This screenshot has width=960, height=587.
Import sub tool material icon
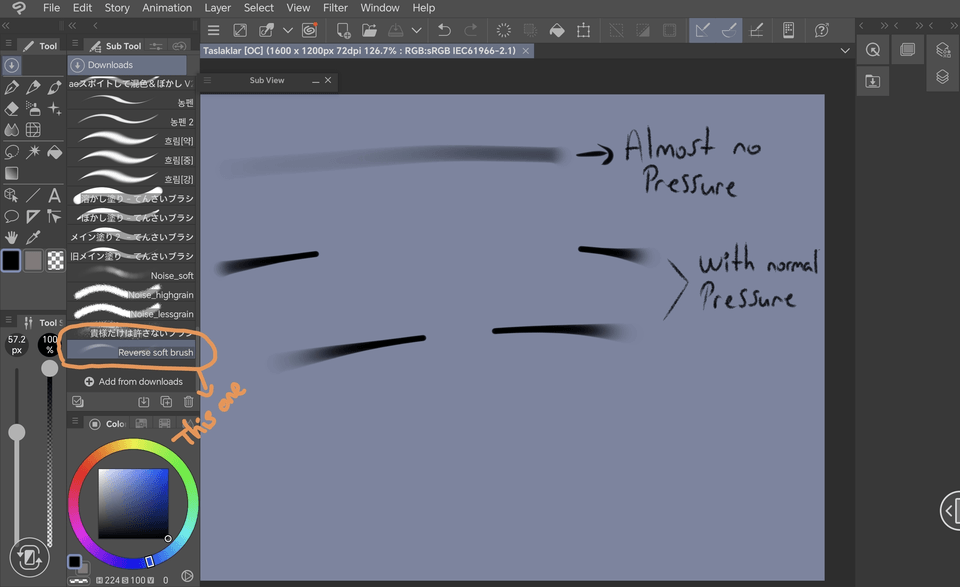click(143, 402)
